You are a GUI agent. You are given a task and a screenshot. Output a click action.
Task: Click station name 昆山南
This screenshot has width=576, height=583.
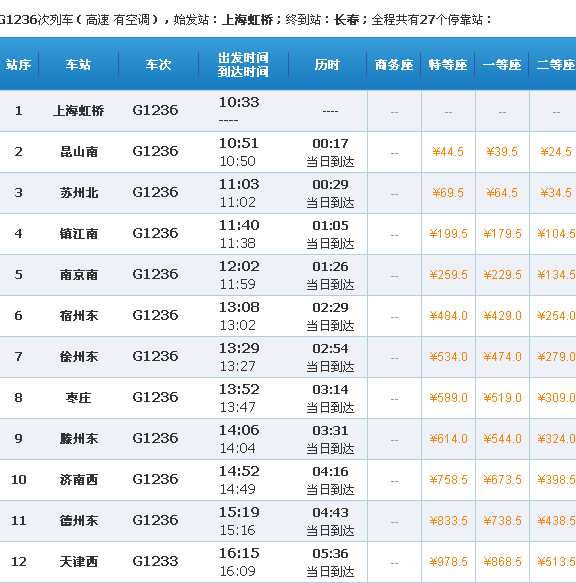coord(79,151)
